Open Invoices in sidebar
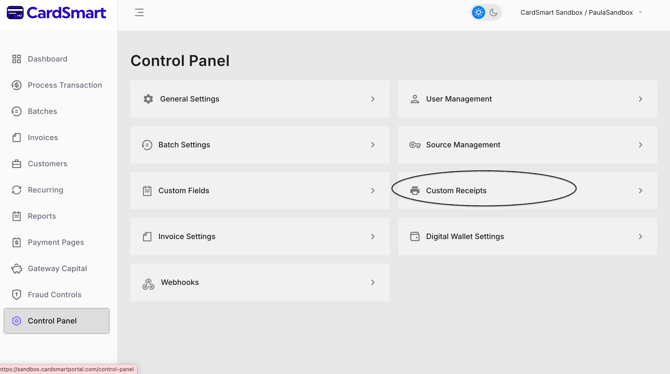Image resolution: width=670 pixels, height=374 pixels. (43, 138)
